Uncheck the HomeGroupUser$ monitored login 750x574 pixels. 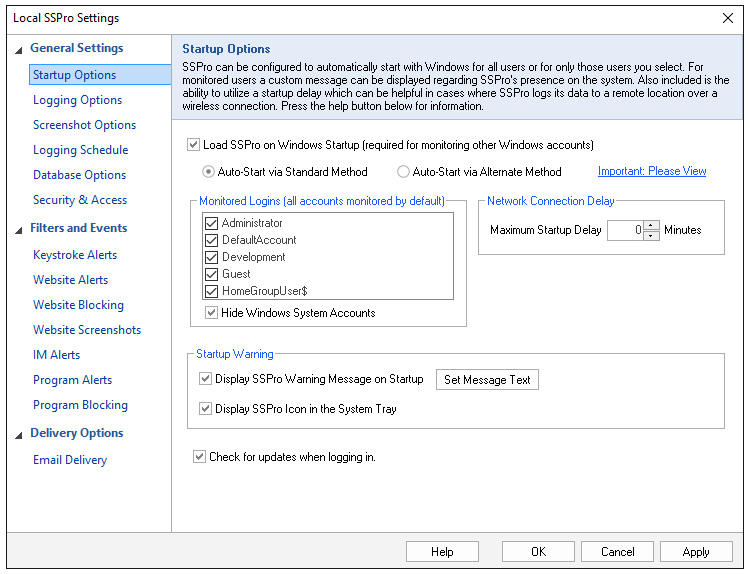[x=211, y=291]
